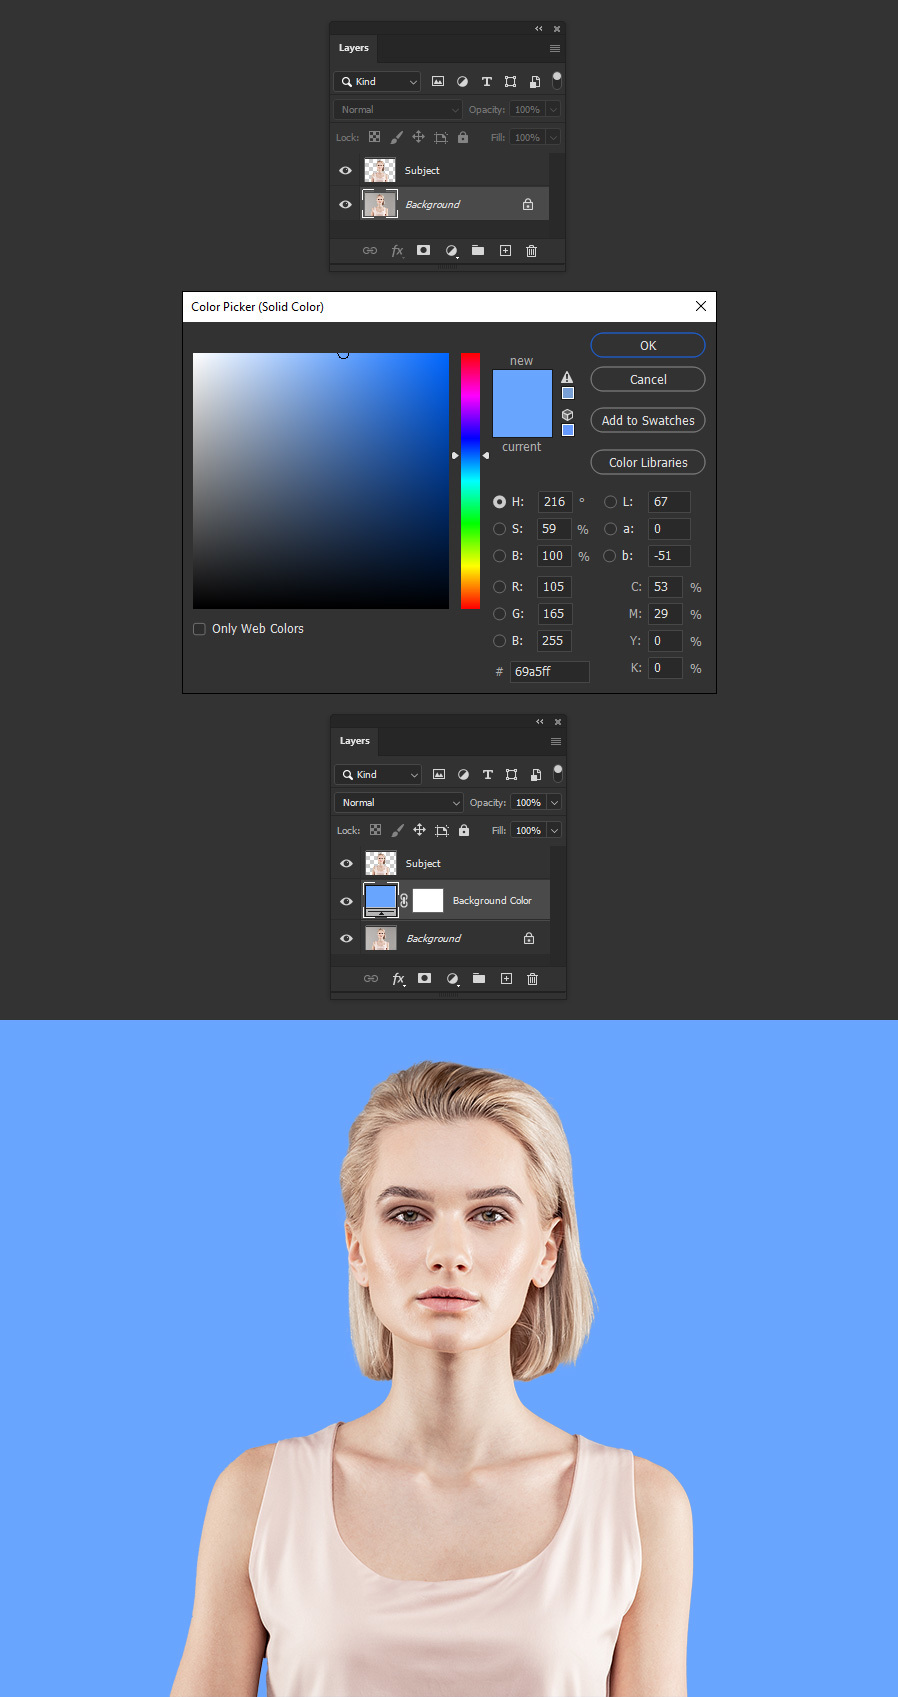Enable the Only Web Colors checkbox
The height and width of the screenshot is (1697, 898).
[x=199, y=629]
